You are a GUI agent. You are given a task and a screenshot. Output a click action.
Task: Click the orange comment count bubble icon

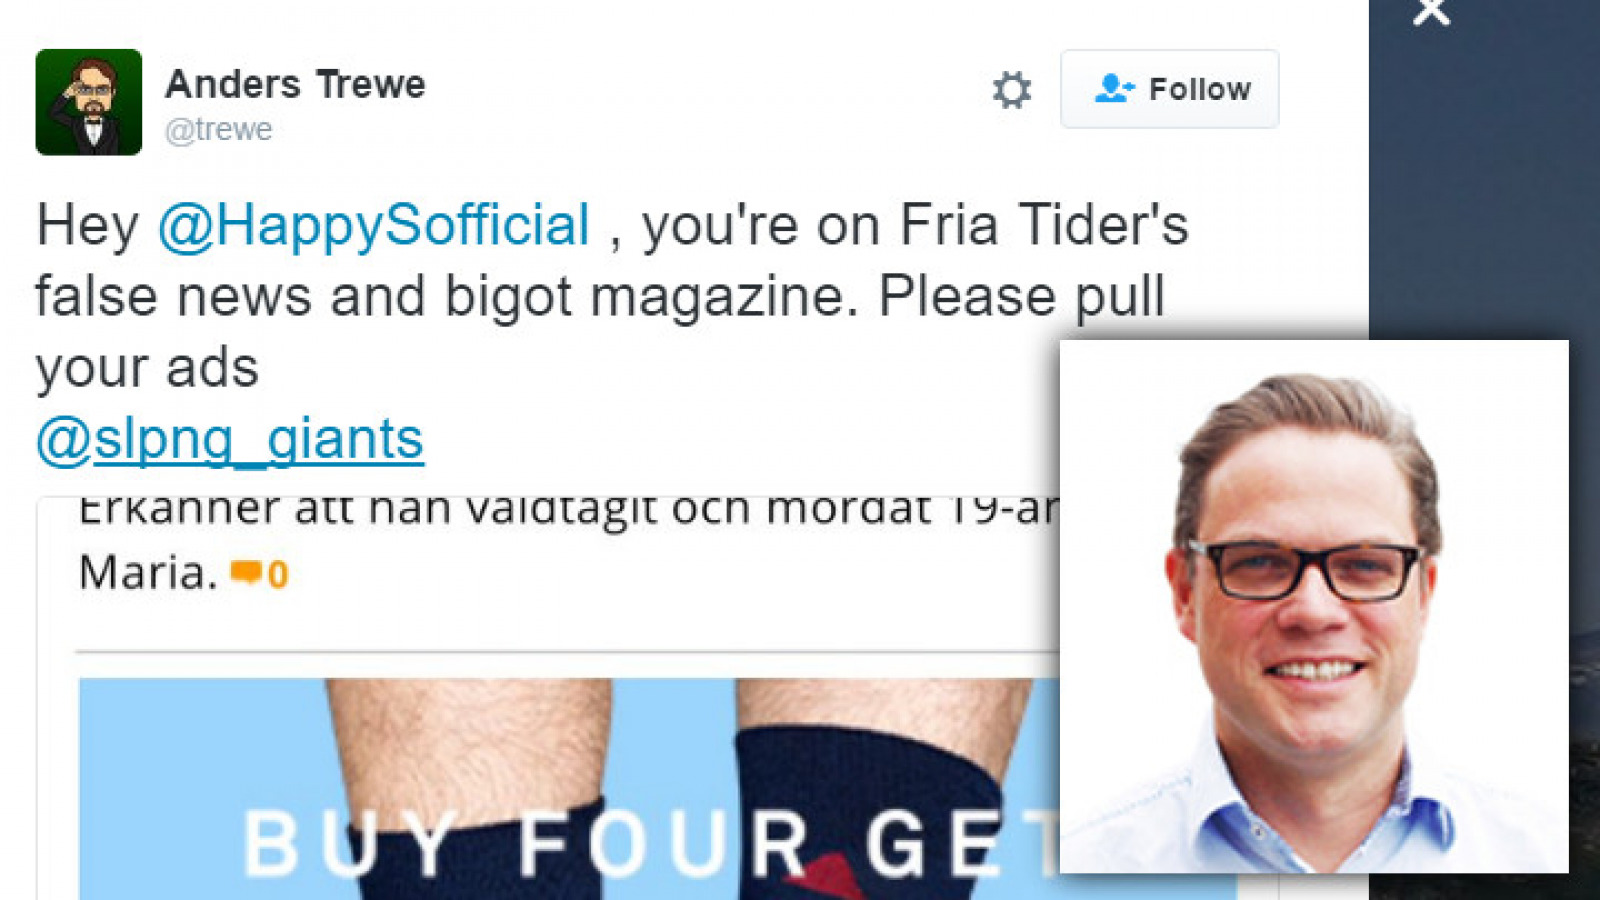[245, 573]
